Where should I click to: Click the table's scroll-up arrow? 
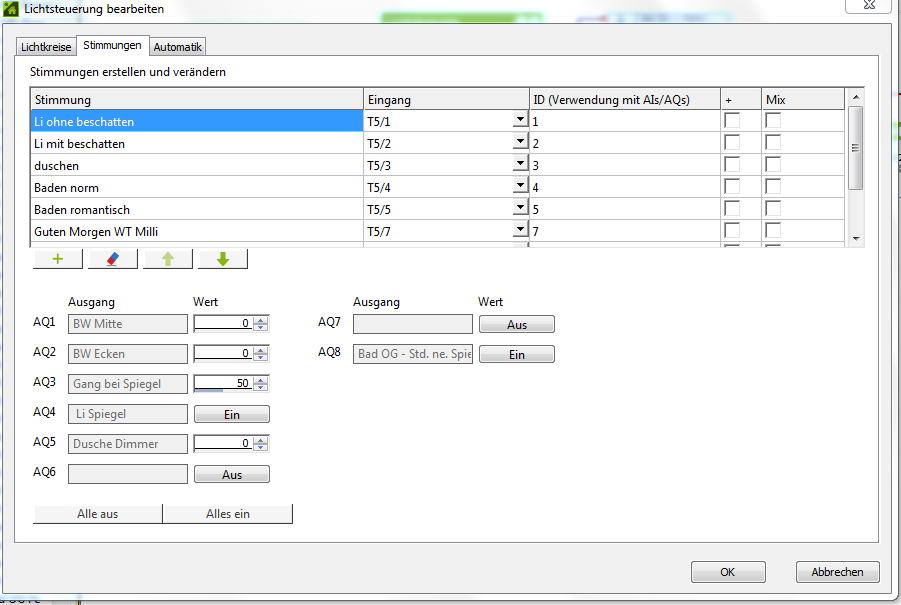856,97
